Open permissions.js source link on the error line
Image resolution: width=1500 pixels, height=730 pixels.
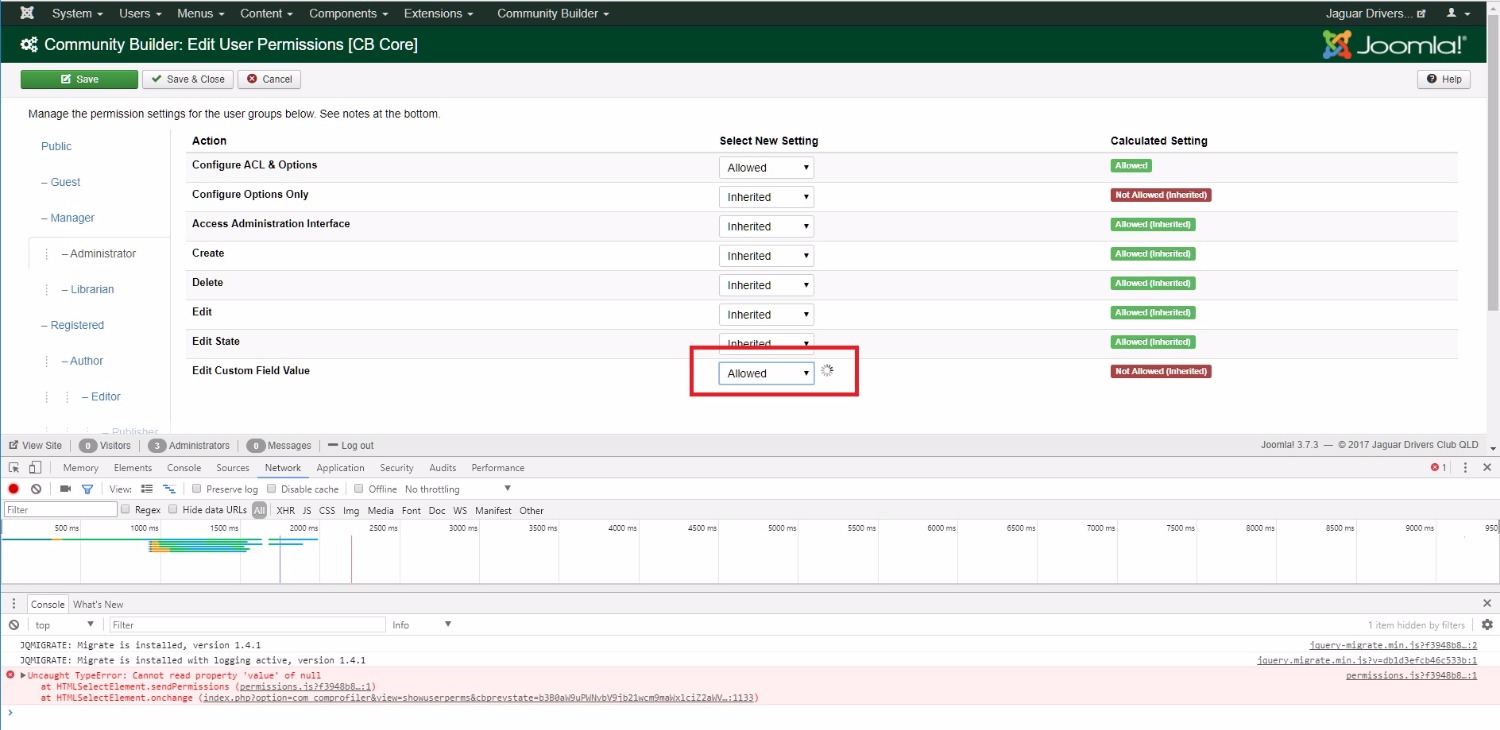coord(1411,675)
